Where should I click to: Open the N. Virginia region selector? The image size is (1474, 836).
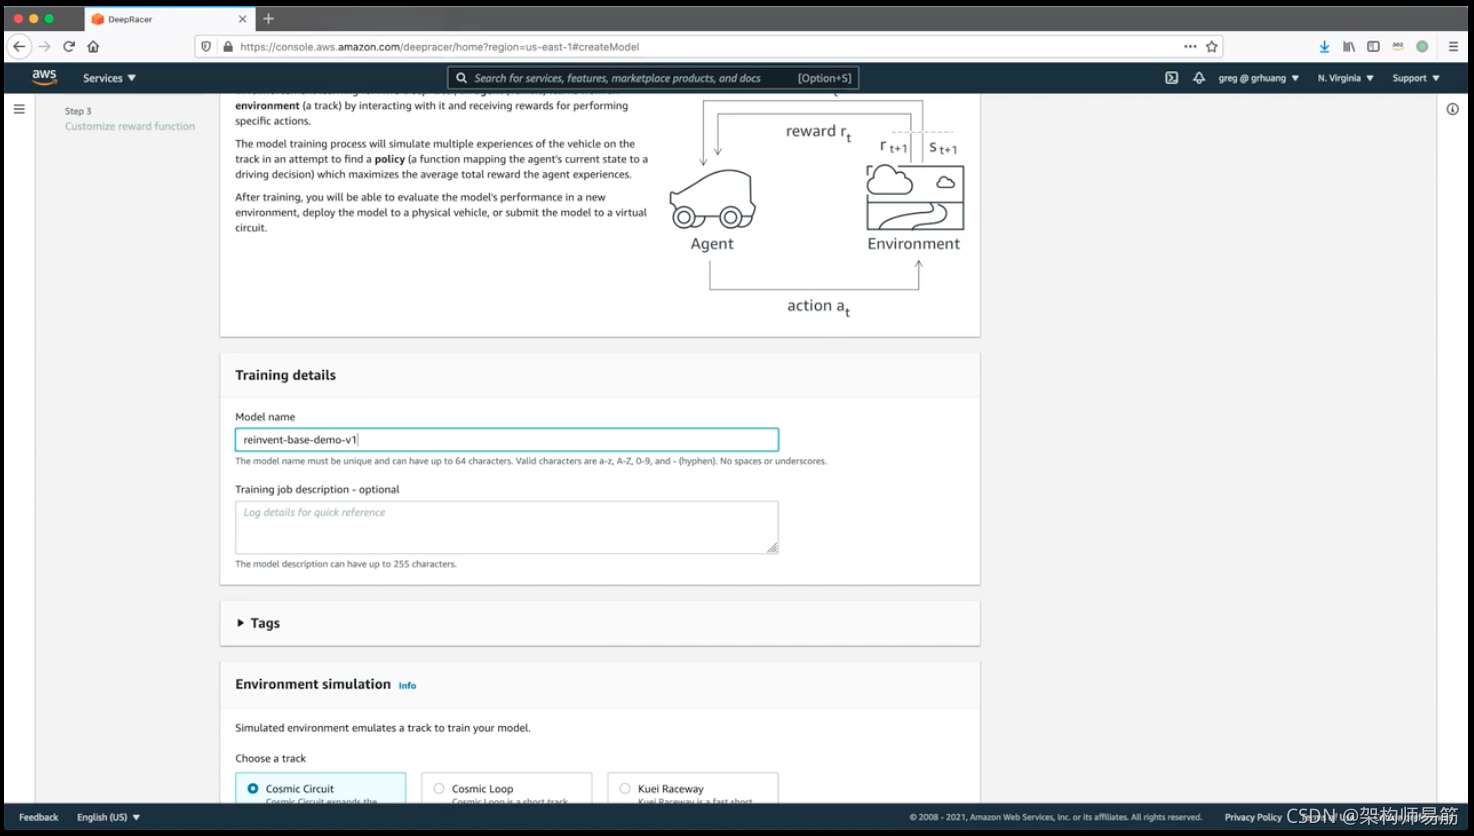[1345, 78]
